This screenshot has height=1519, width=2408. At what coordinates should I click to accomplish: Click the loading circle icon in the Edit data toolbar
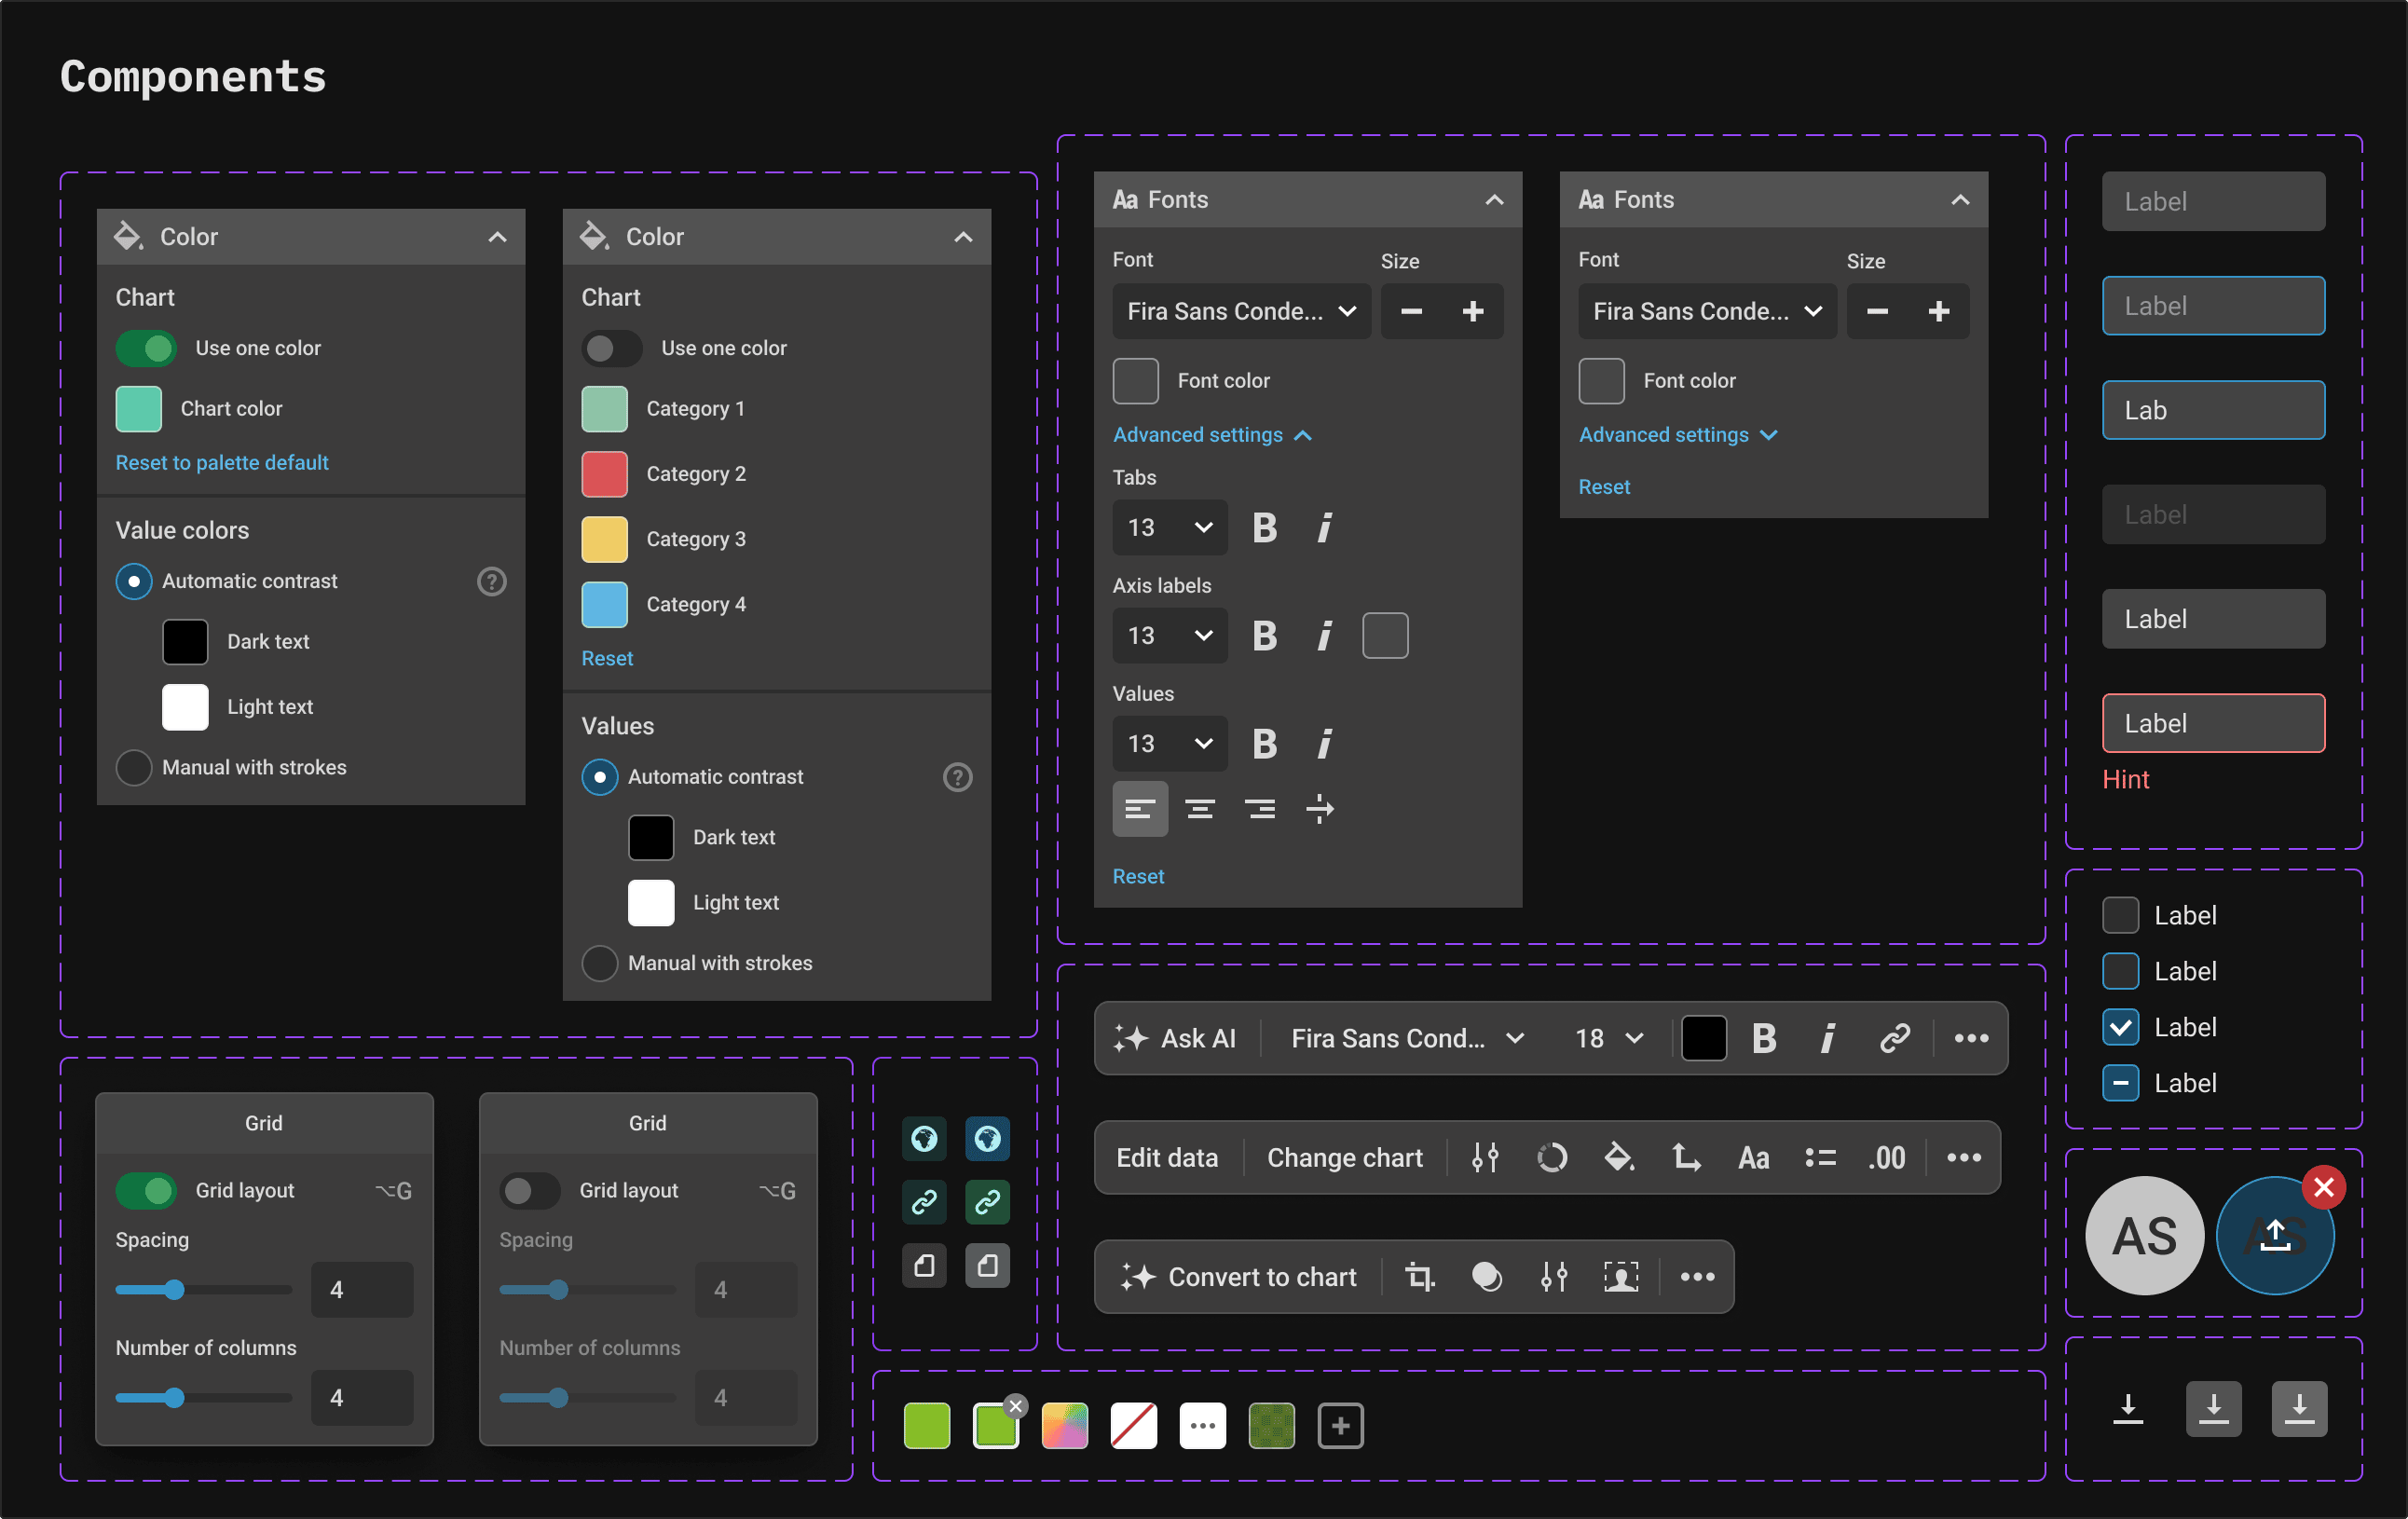1552,1158
